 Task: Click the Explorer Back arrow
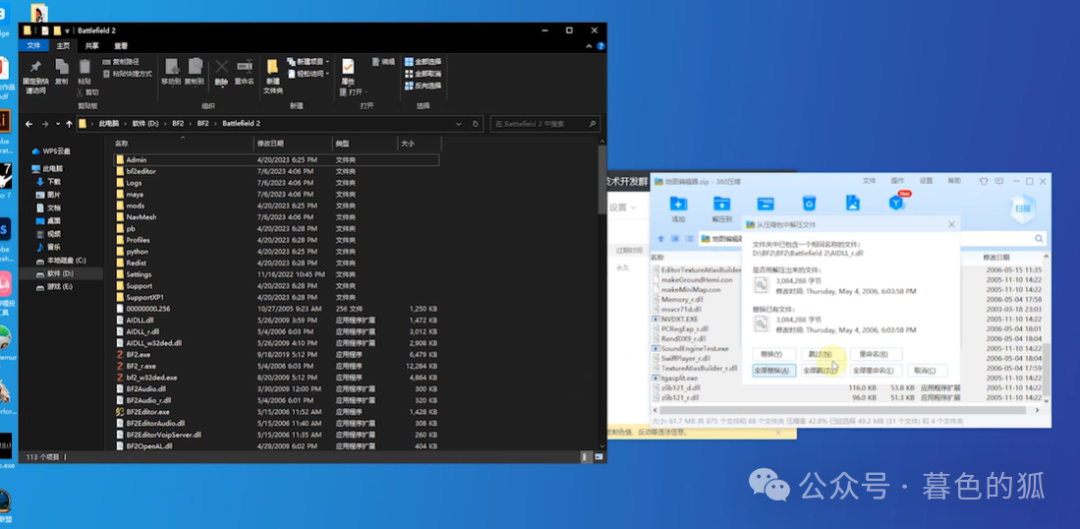29,124
